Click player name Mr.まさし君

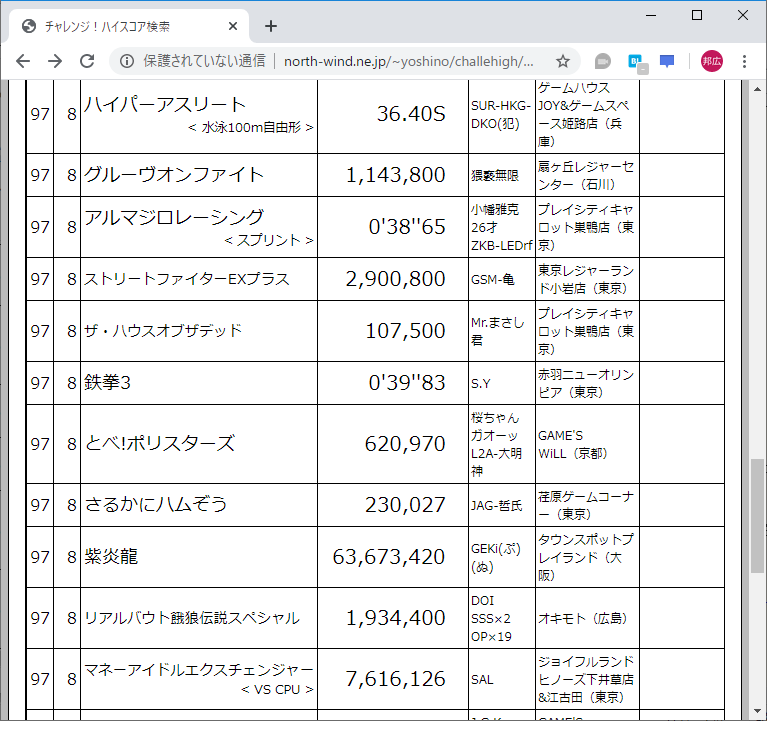497,331
